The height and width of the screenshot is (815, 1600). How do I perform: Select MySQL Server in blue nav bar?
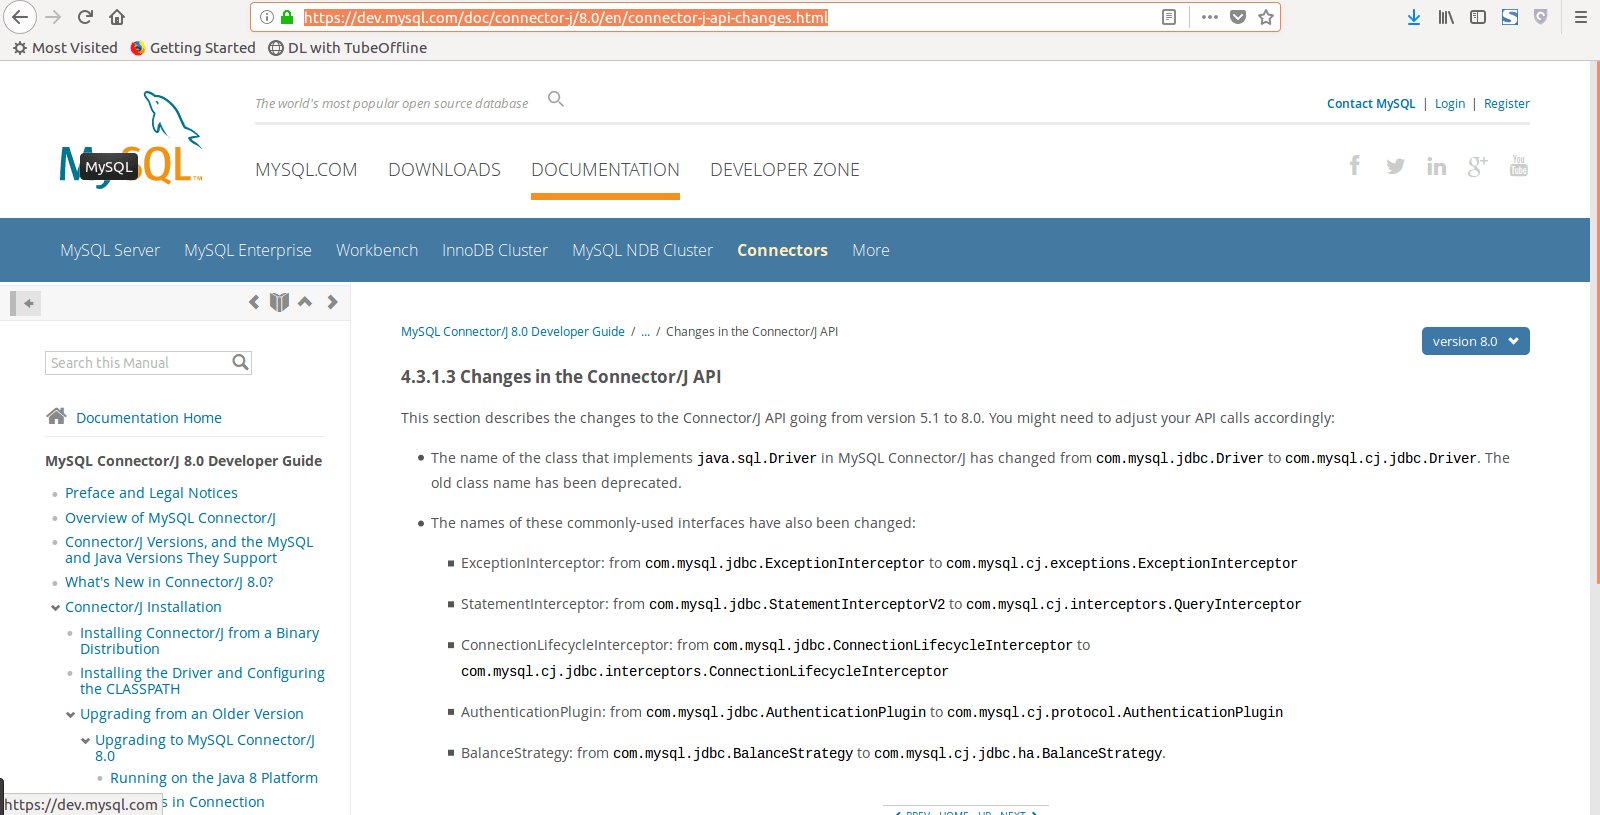click(110, 250)
